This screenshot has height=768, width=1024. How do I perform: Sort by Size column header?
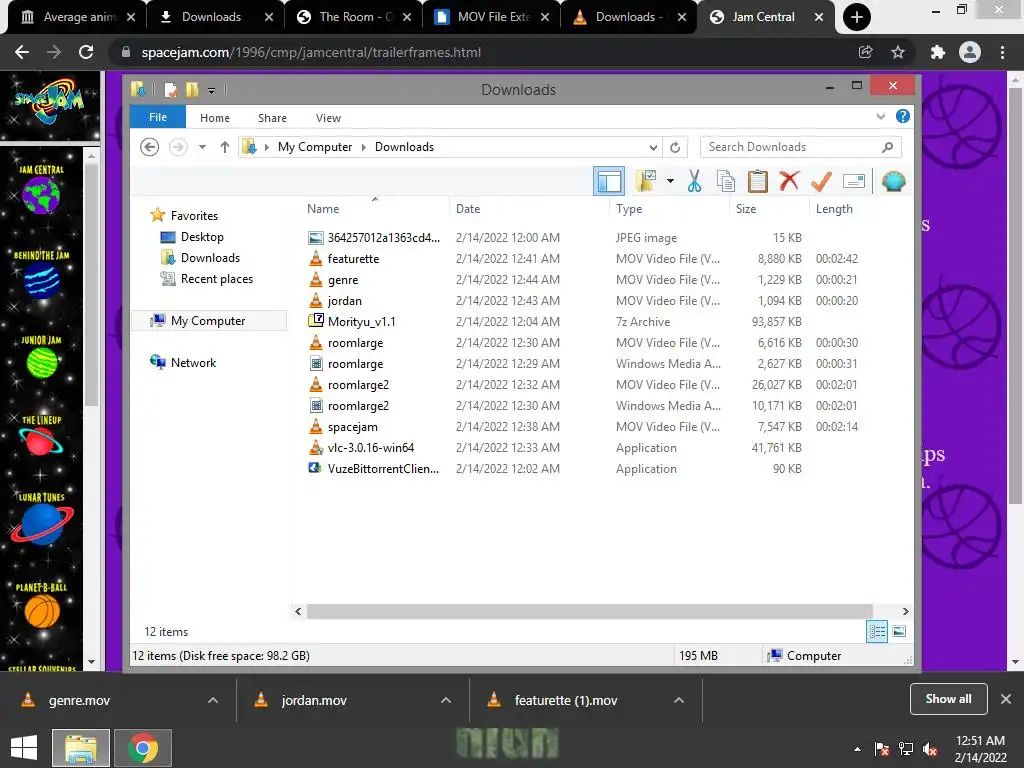point(746,209)
